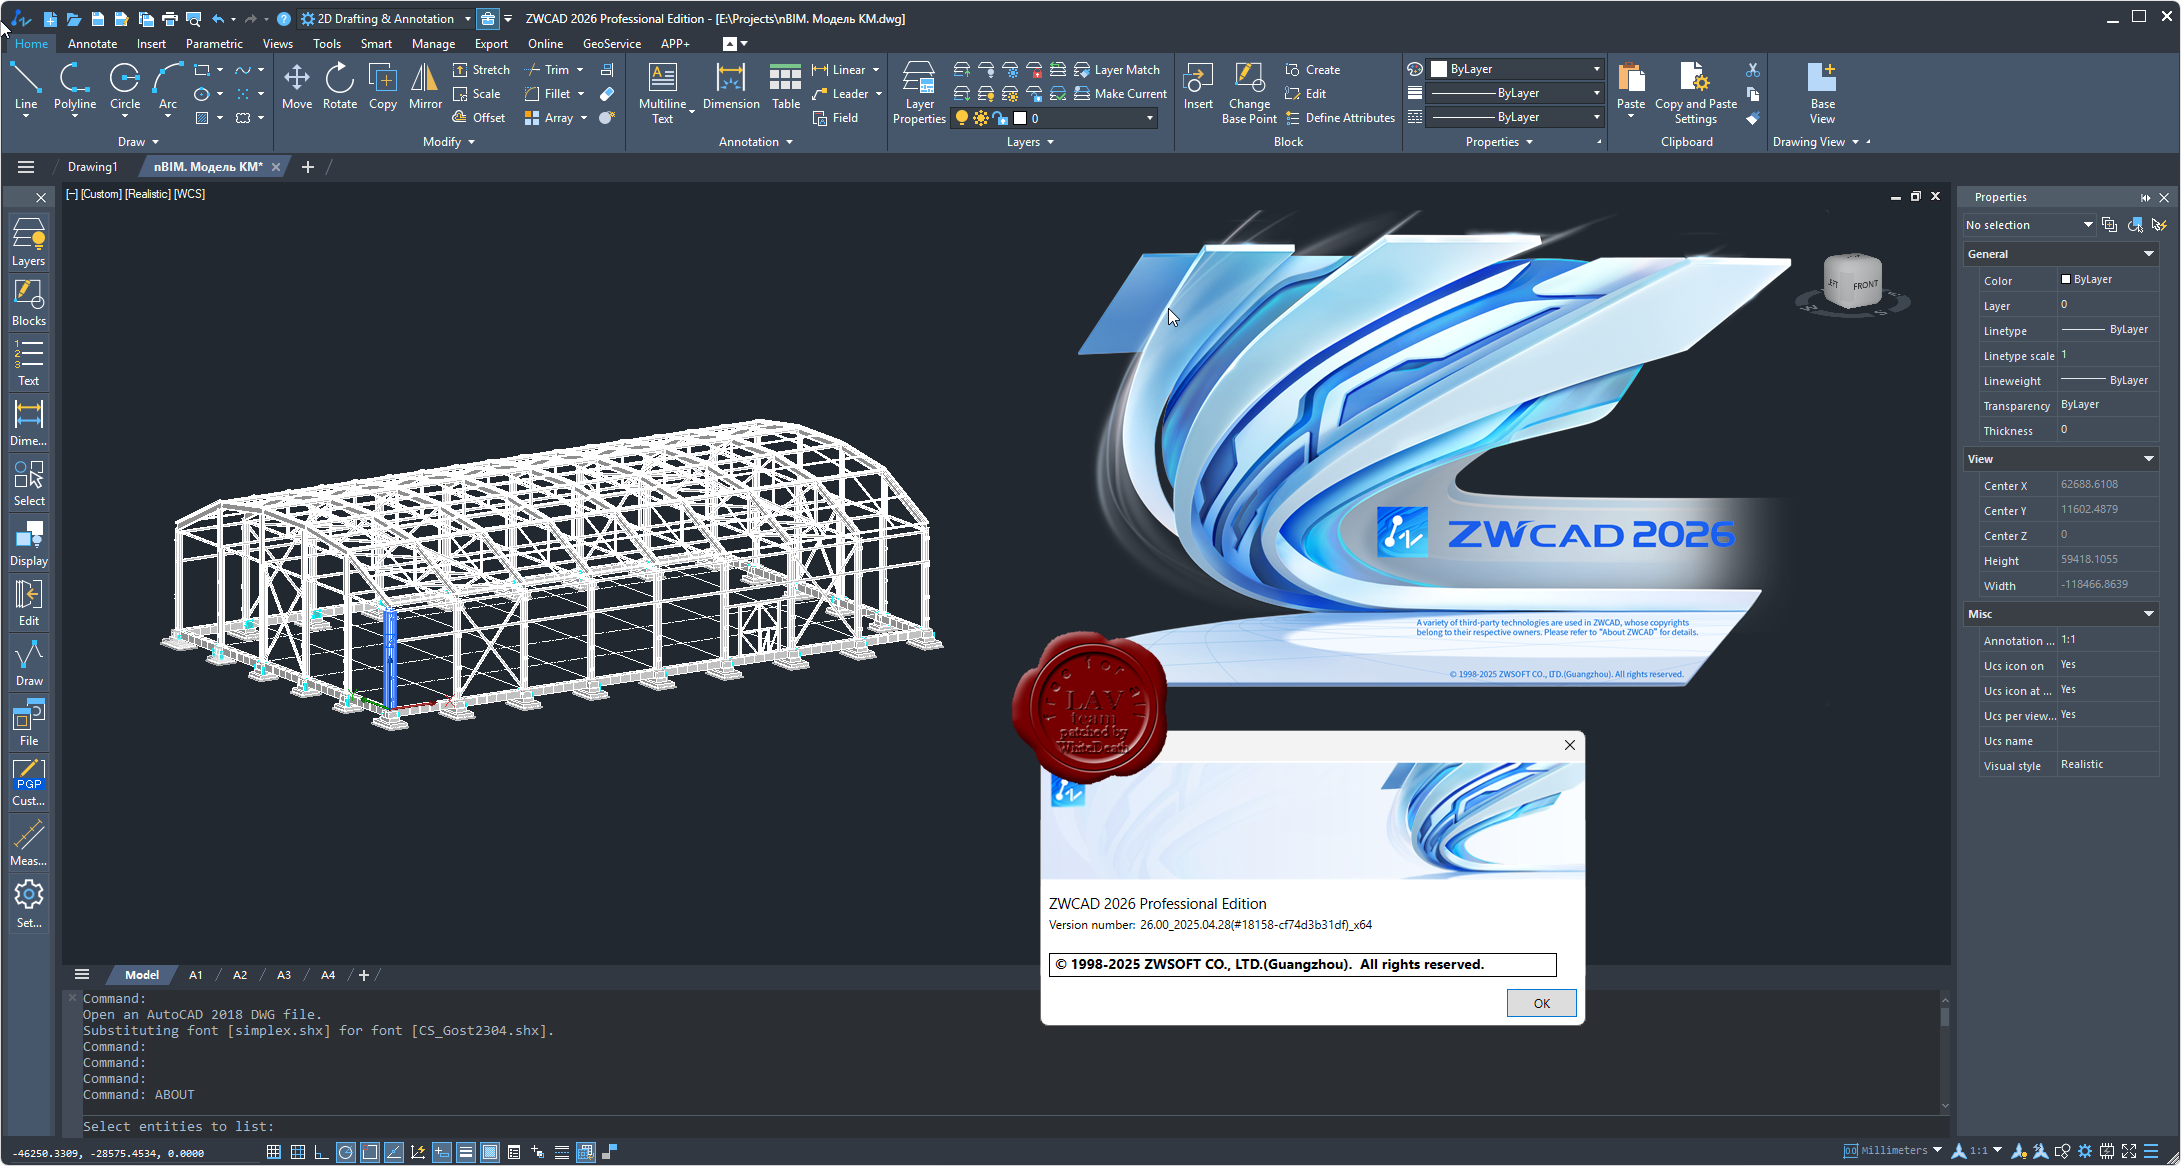Screen dimensions: 2181x1166
Task: Activate the Move tool
Action: 297,86
